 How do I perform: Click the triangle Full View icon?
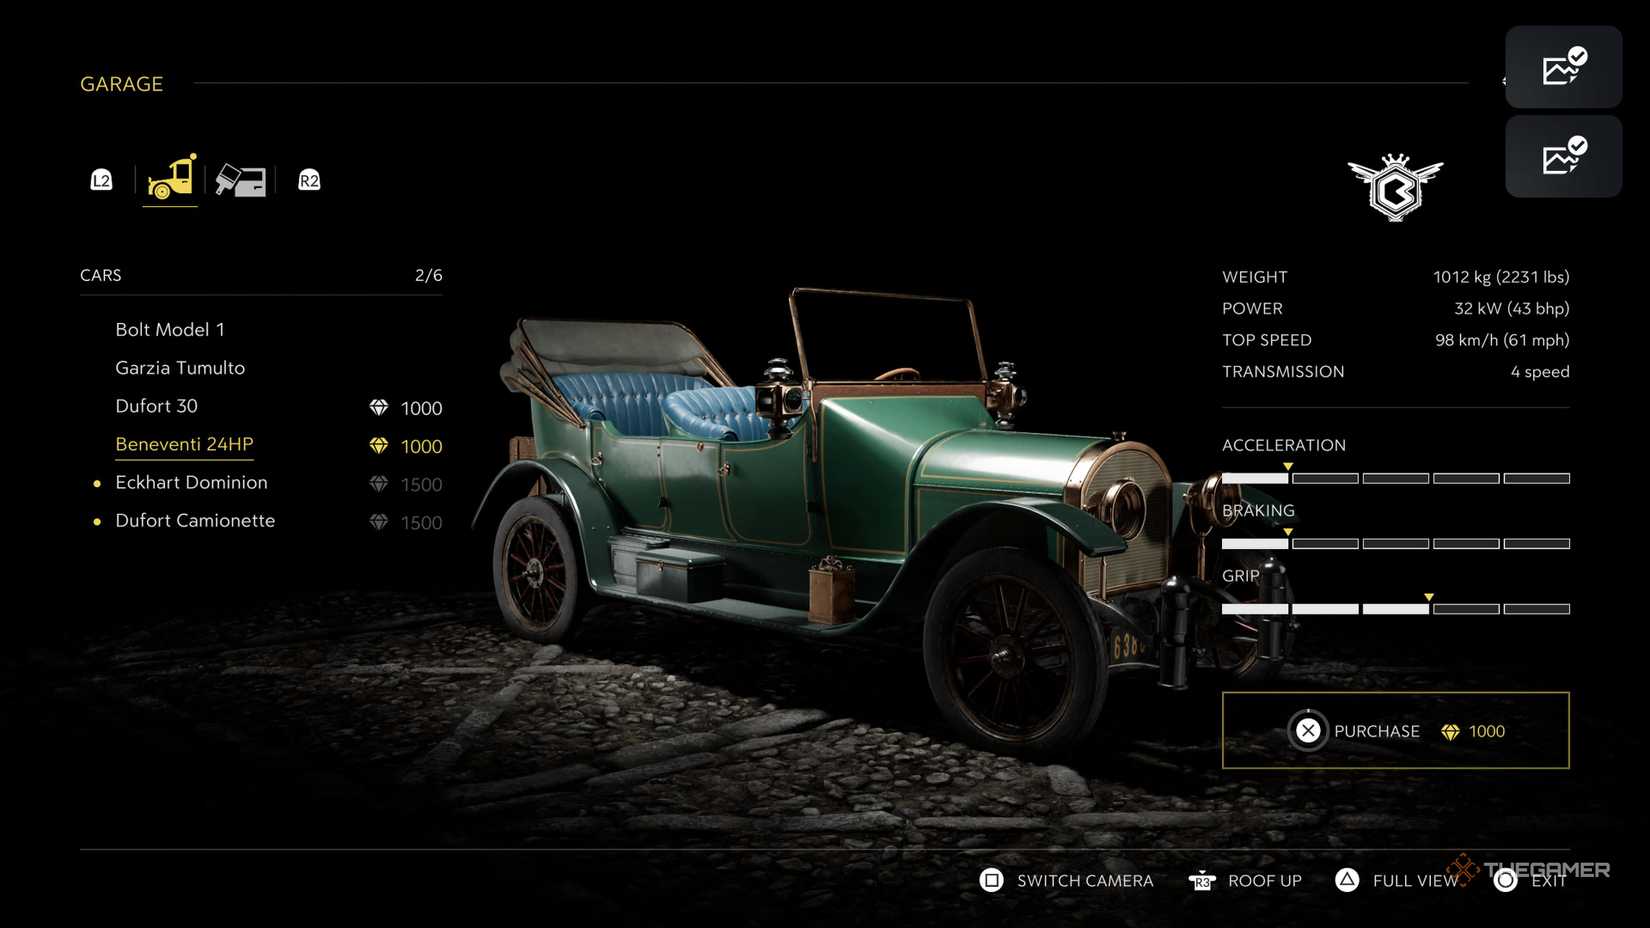tap(1347, 880)
